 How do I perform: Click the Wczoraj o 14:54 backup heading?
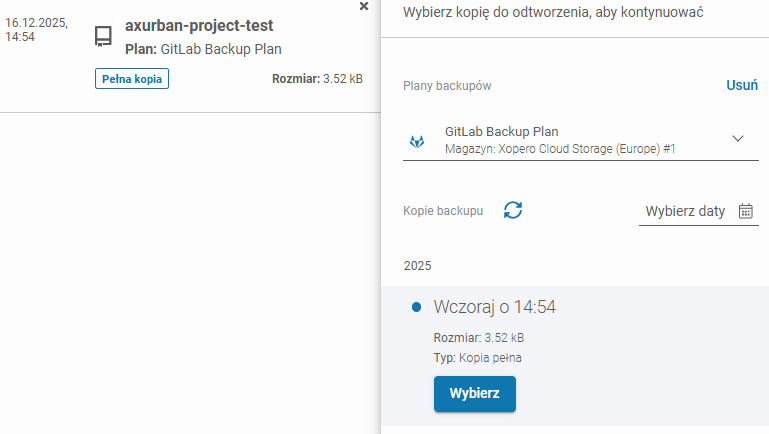pos(494,307)
